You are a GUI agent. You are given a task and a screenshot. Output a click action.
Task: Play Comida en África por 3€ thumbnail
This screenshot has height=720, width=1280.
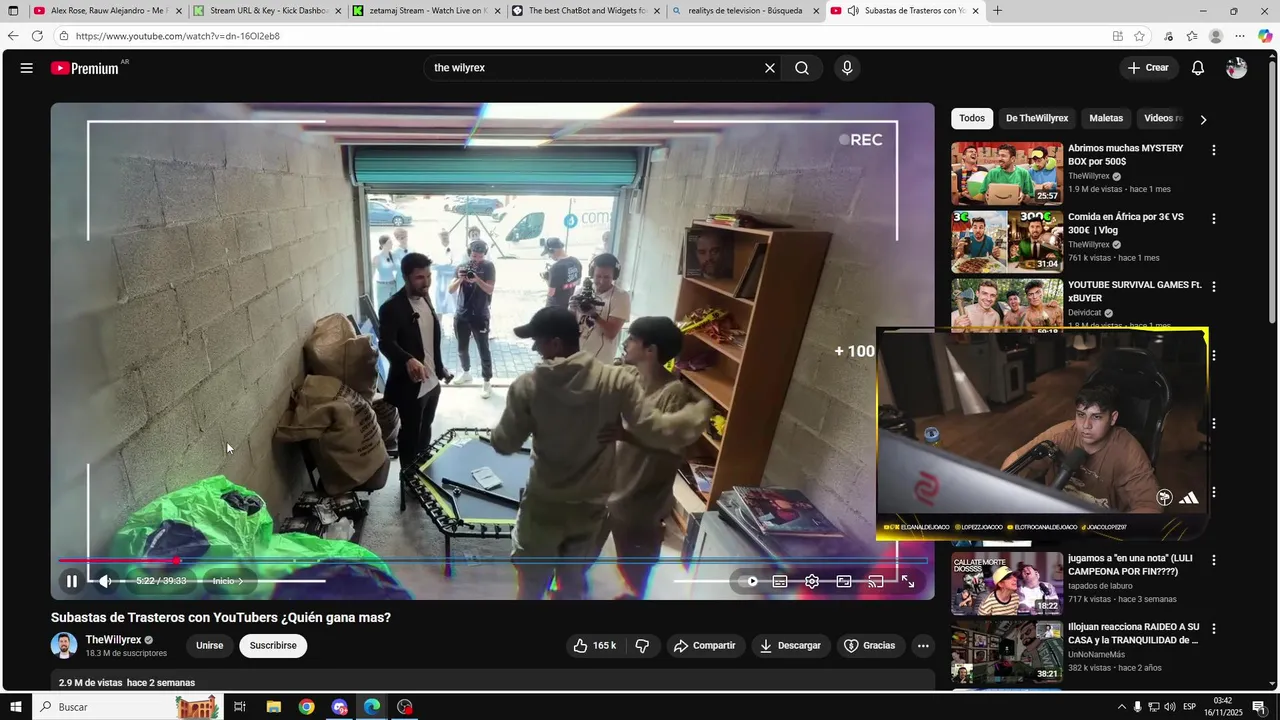tap(1007, 241)
